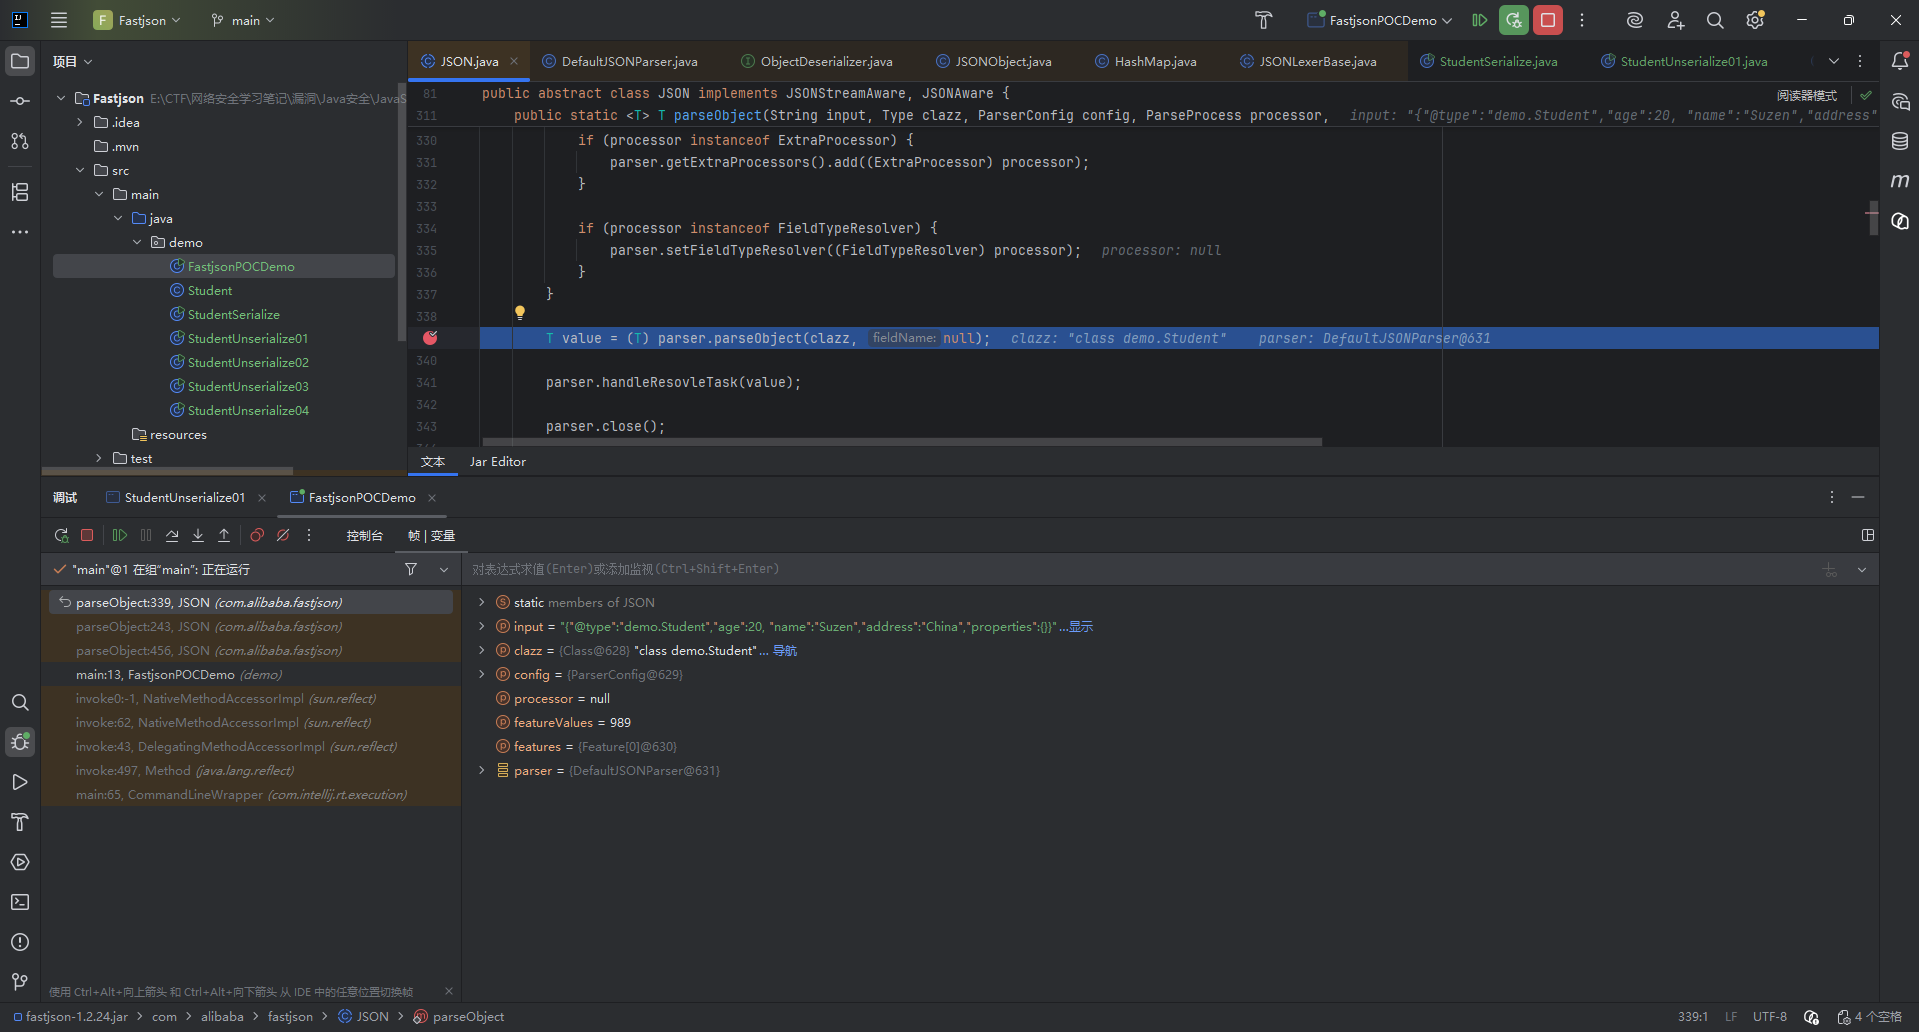Open the Problems tool window
This screenshot has width=1919, height=1032.
click(20, 942)
